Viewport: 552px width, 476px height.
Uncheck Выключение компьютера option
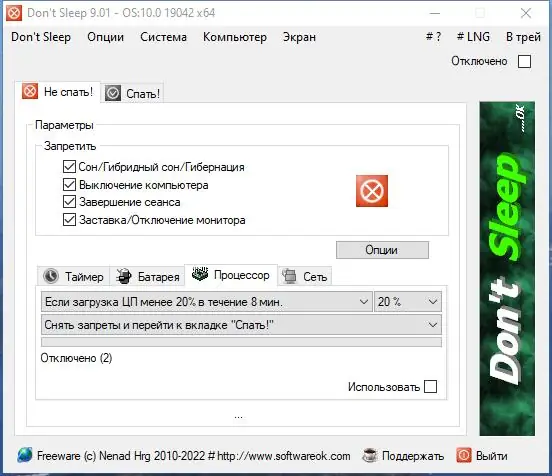69,184
